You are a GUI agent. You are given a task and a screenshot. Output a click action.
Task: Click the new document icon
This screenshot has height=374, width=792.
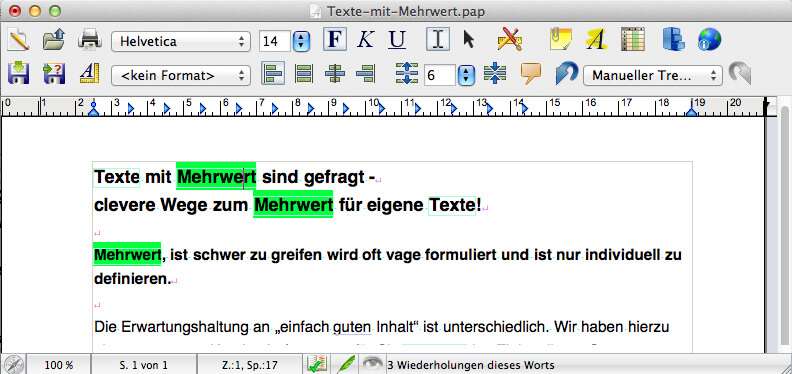pos(18,40)
